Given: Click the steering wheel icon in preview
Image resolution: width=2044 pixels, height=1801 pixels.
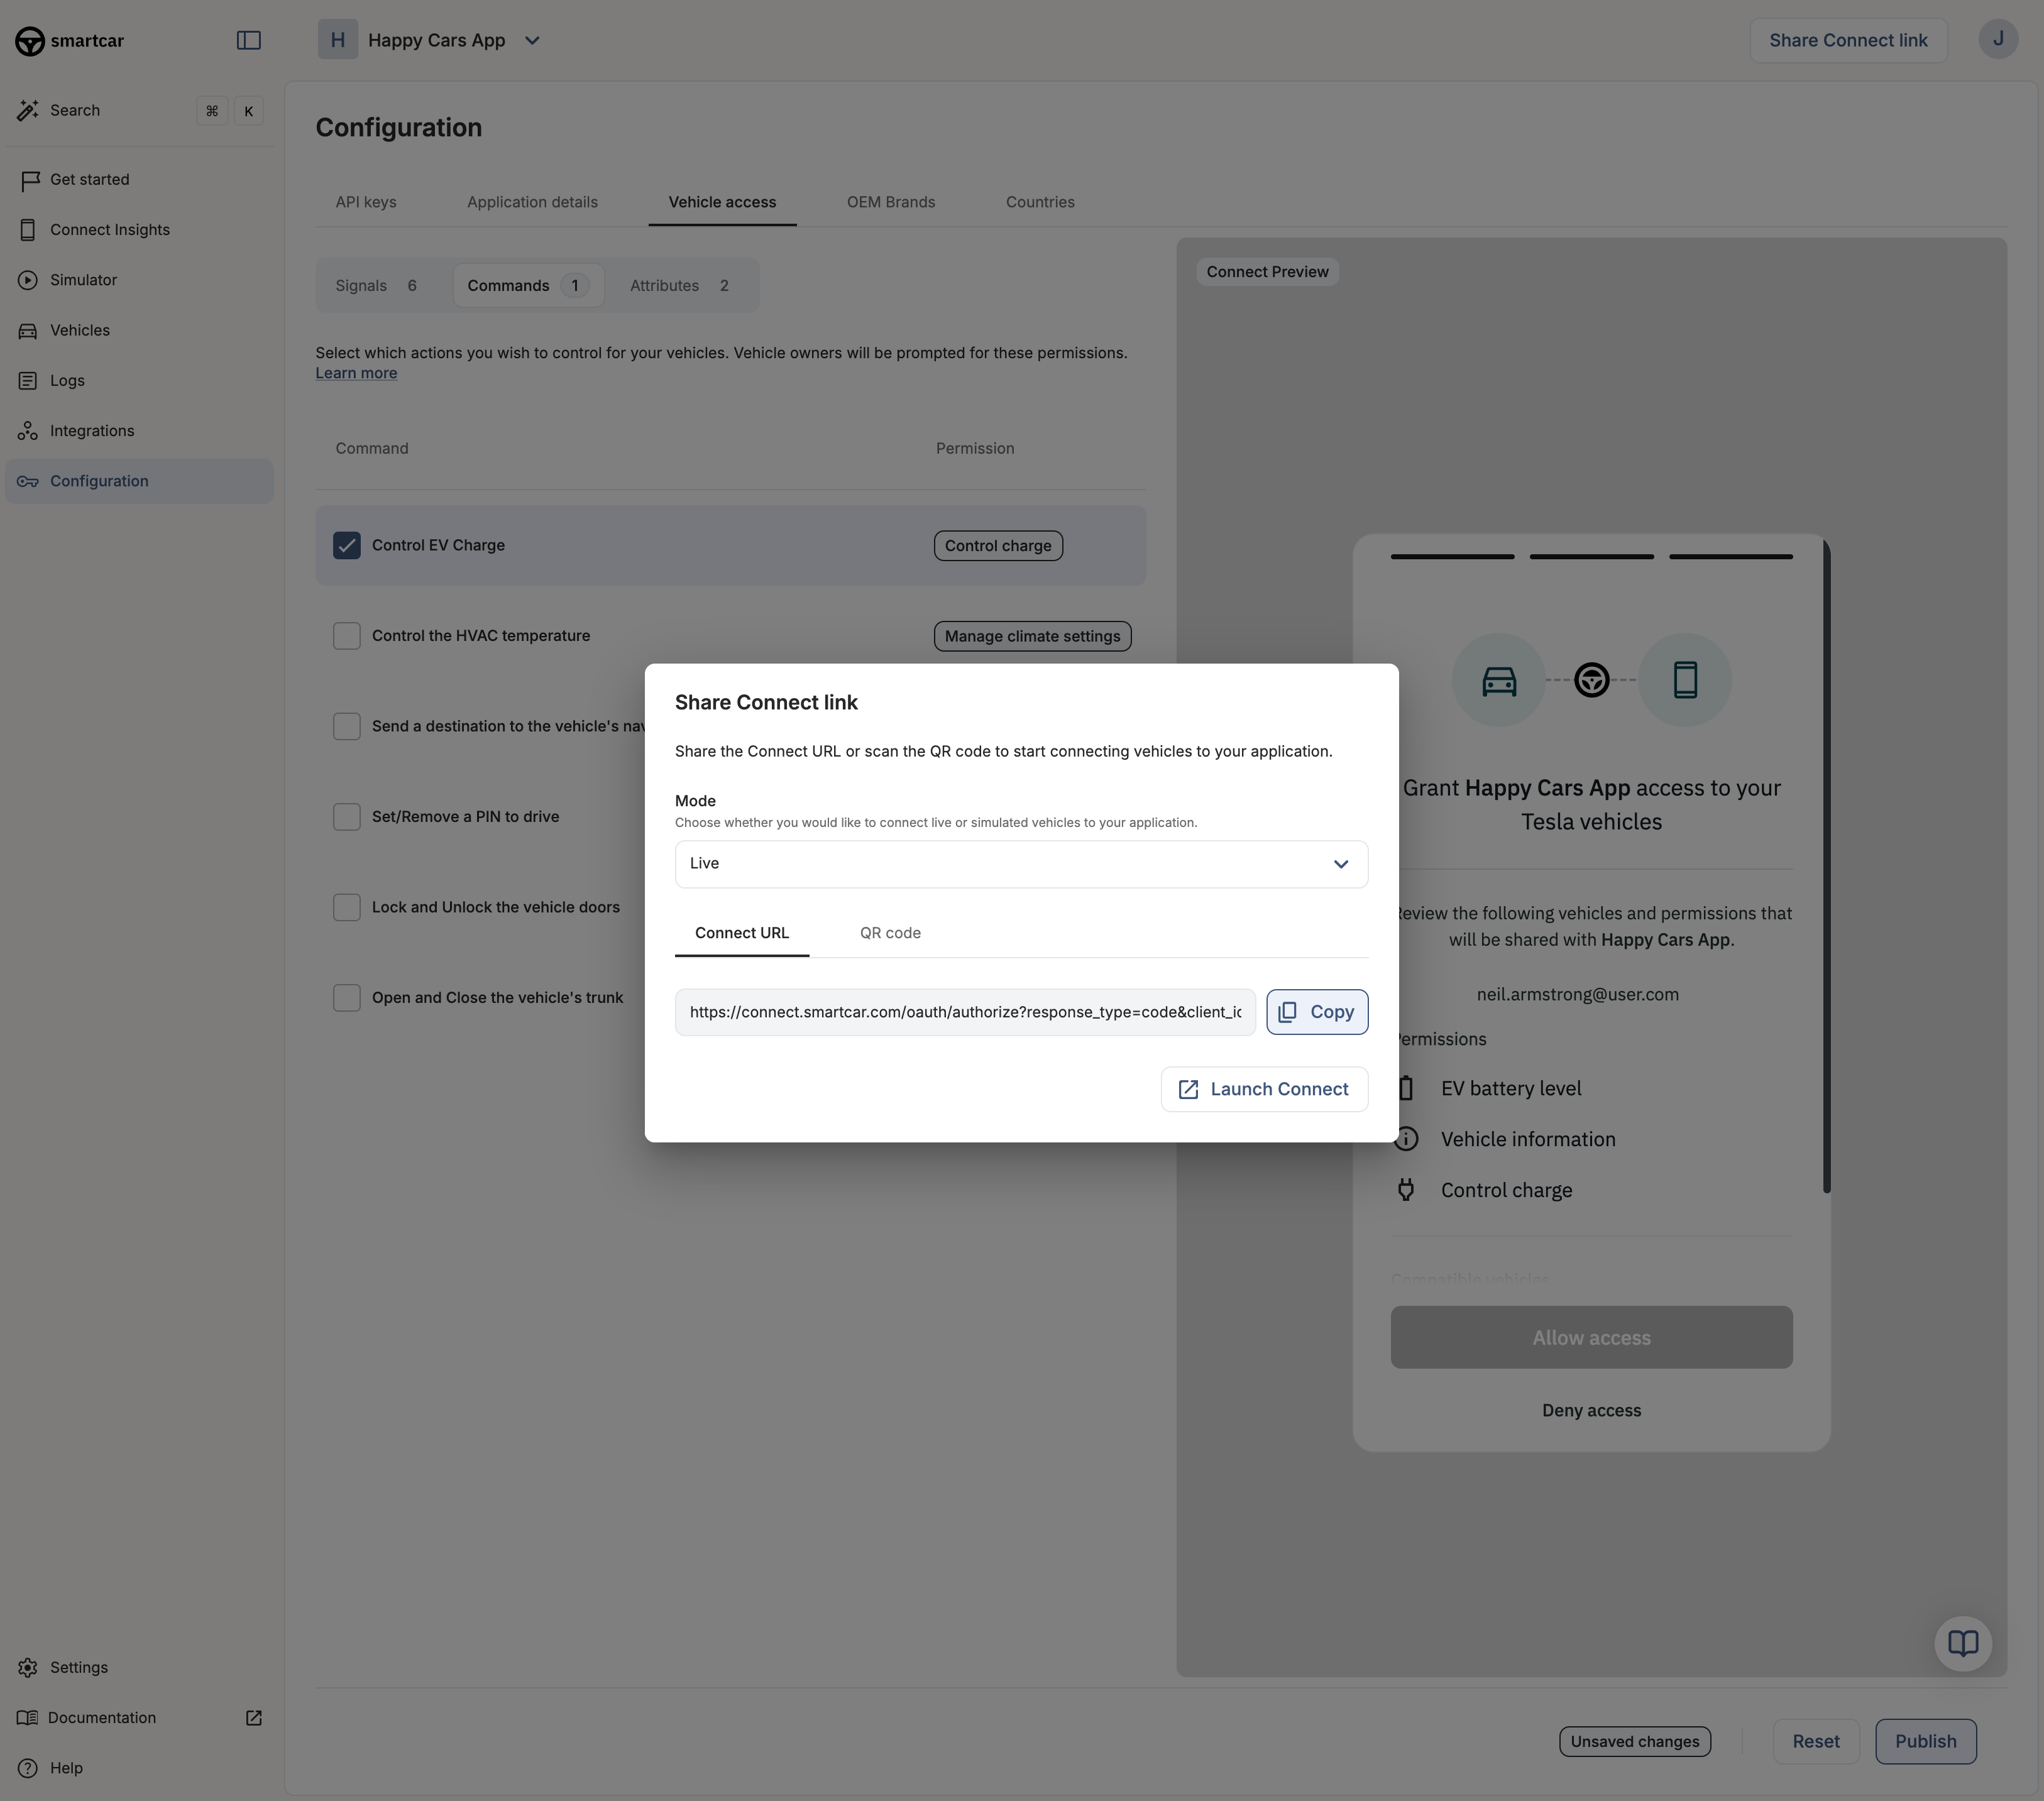Looking at the screenshot, I should click(x=1591, y=680).
